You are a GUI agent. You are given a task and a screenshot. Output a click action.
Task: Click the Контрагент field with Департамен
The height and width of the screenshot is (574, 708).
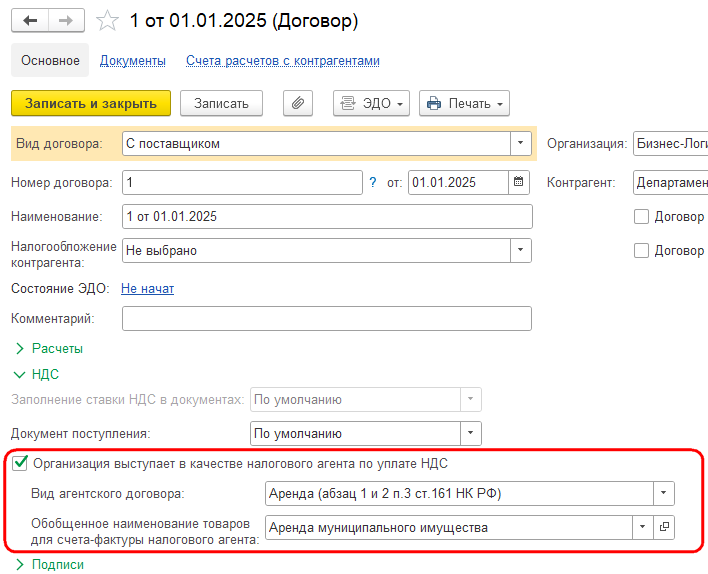tap(671, 182)
